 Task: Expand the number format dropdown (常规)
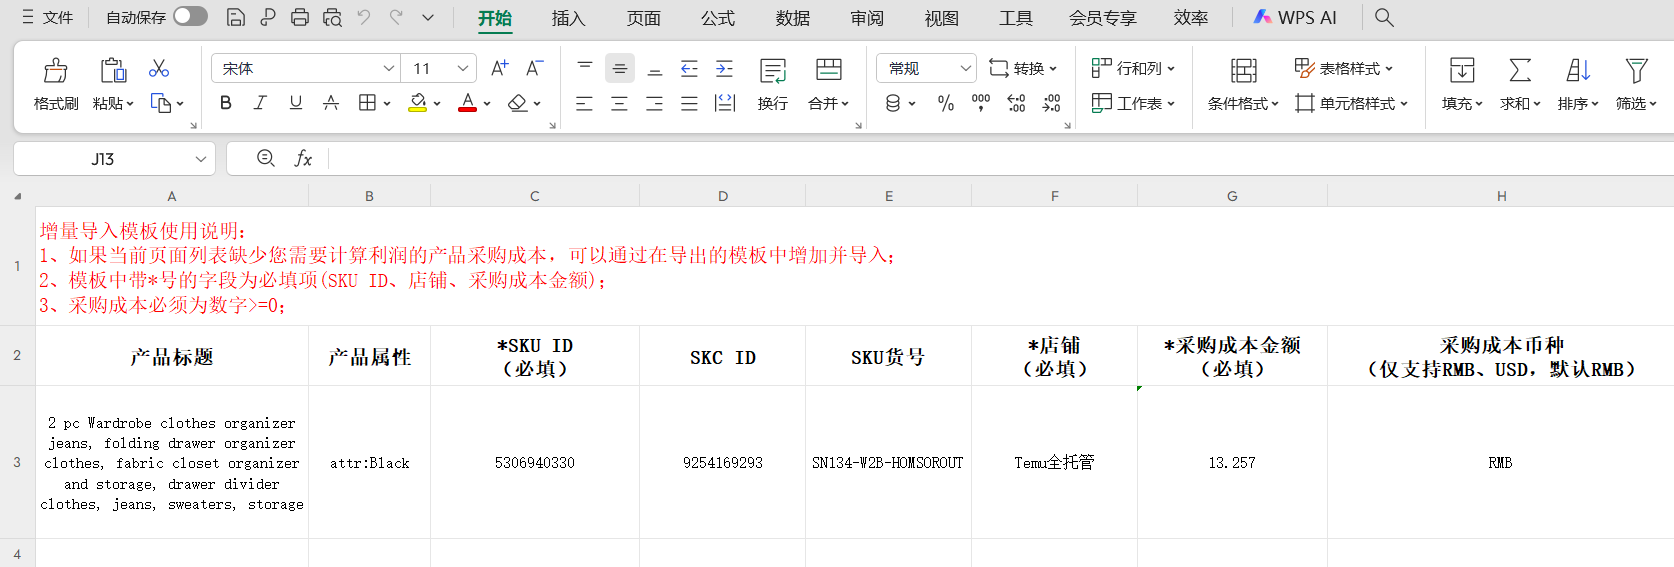(965, 68)
